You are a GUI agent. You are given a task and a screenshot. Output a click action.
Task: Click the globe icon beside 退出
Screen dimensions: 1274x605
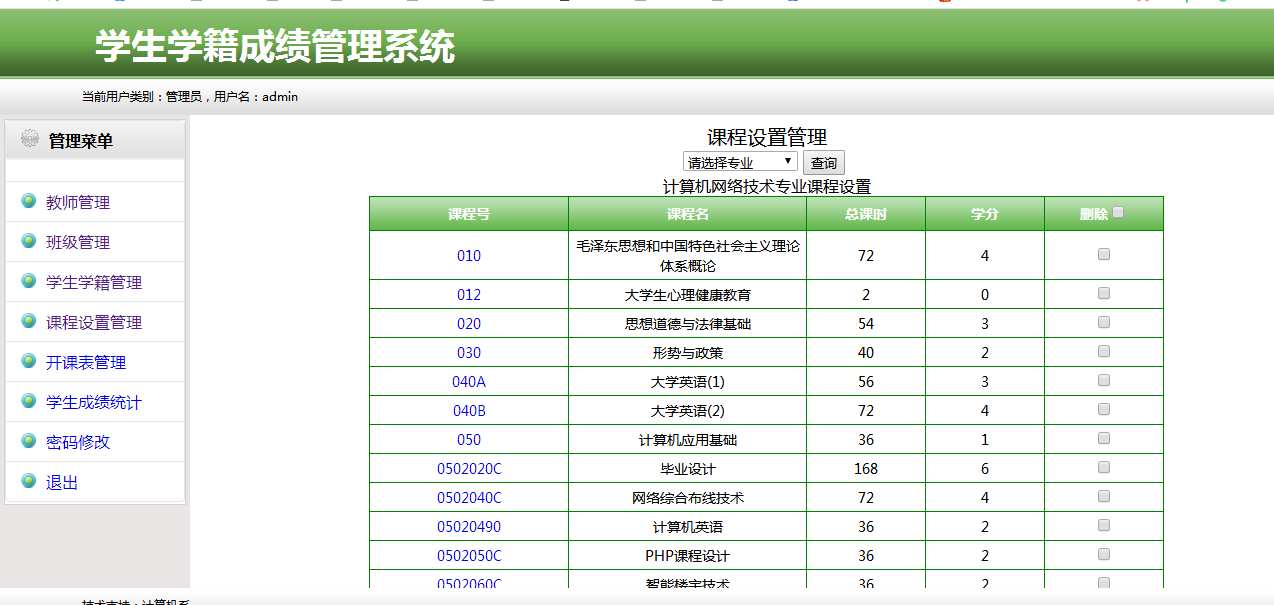coord(29,481)
